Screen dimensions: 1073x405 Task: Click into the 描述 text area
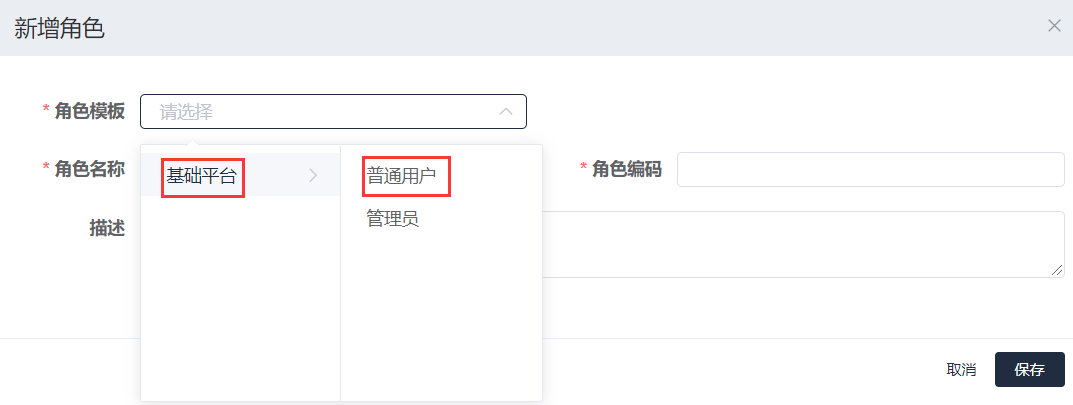tap(800, 244)
